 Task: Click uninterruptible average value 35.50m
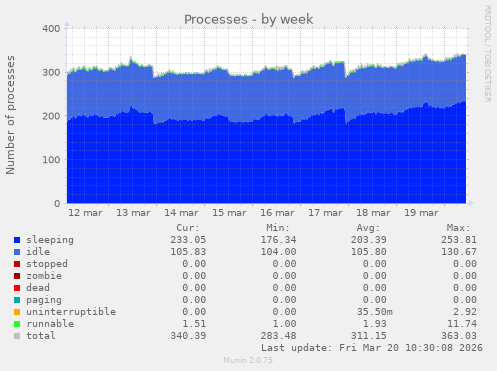click(375, 312)
